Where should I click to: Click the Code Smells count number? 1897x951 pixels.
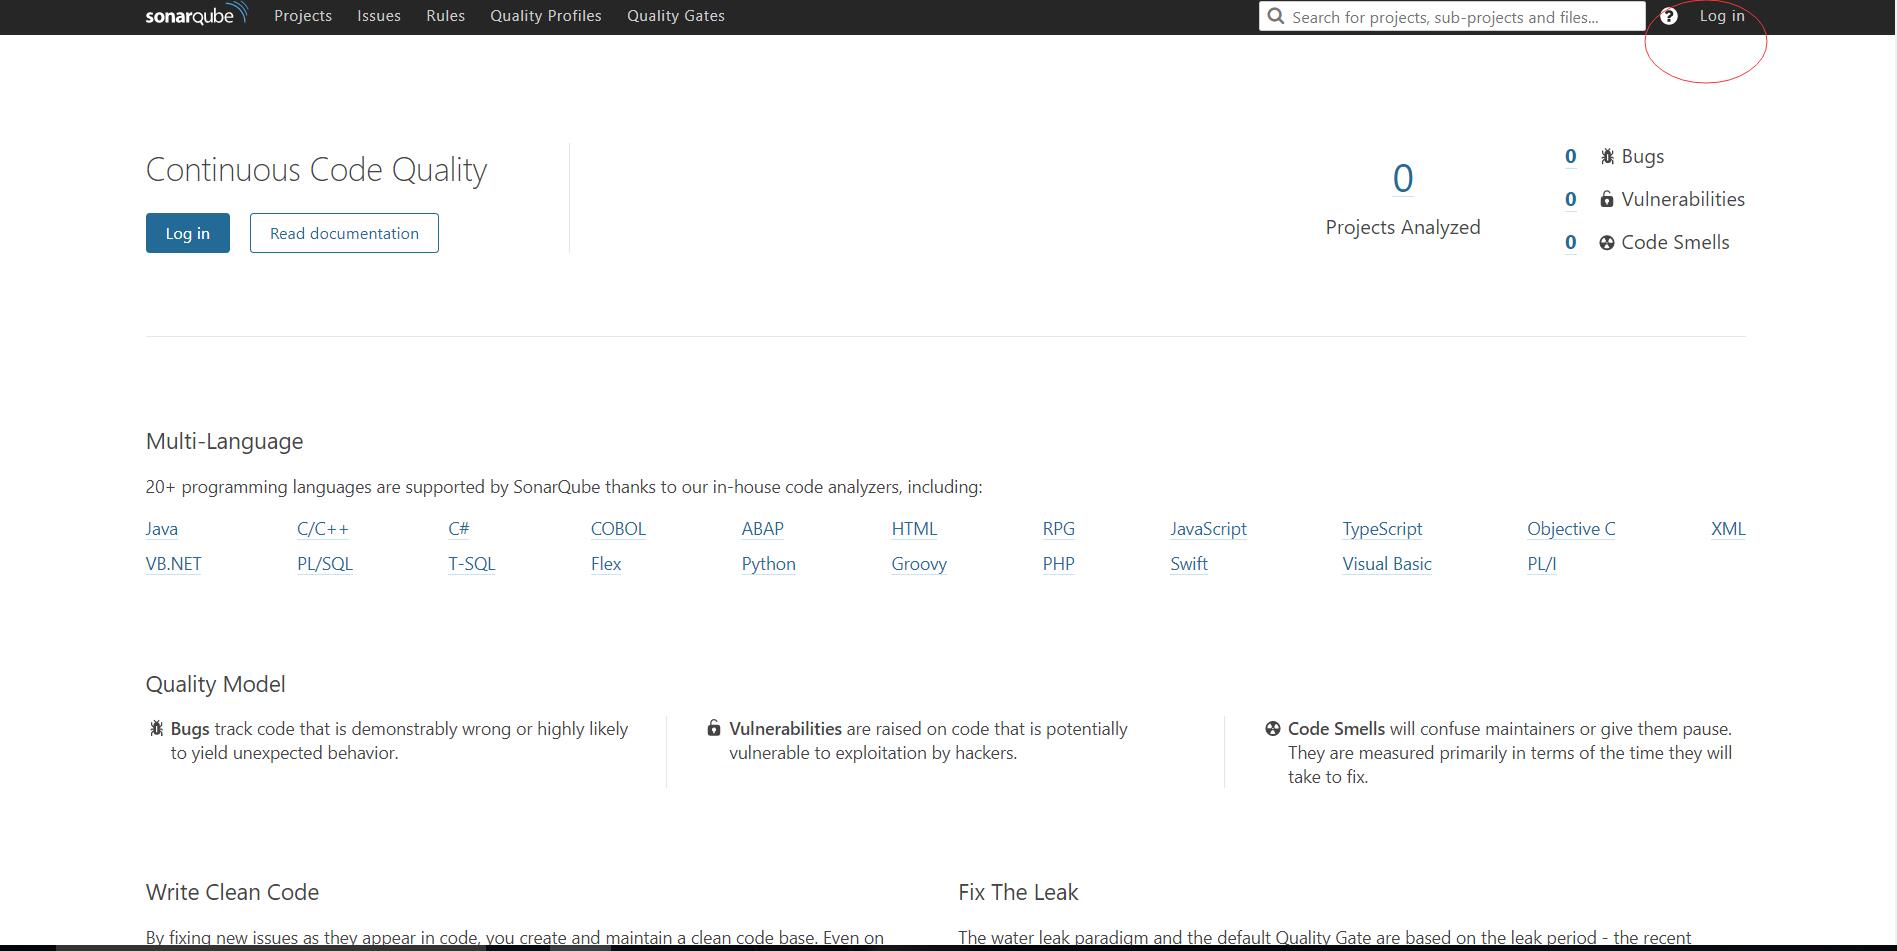(x=1570, y=242)
